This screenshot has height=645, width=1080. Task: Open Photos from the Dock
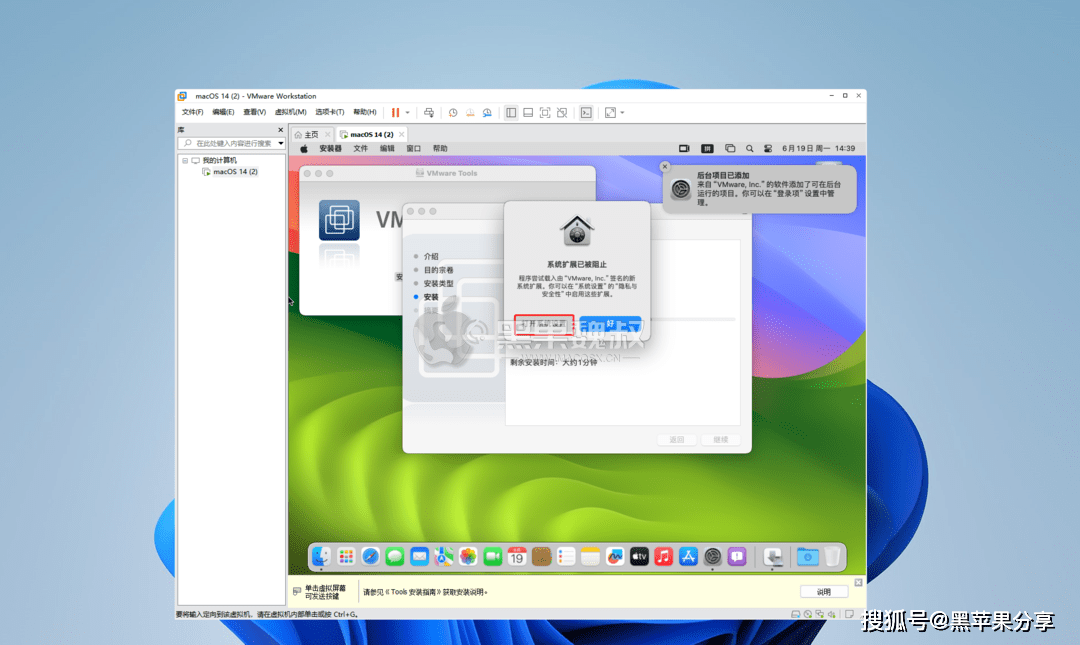468,556
